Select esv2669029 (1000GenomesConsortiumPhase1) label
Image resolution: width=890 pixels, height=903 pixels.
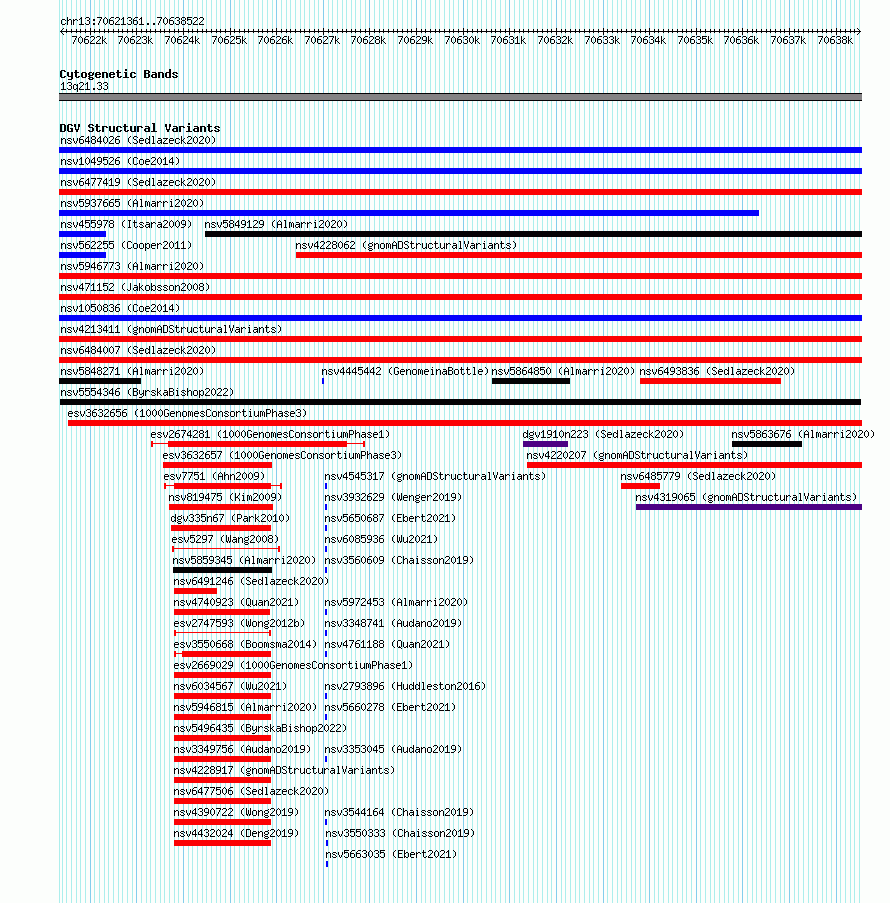pos(293,666)
